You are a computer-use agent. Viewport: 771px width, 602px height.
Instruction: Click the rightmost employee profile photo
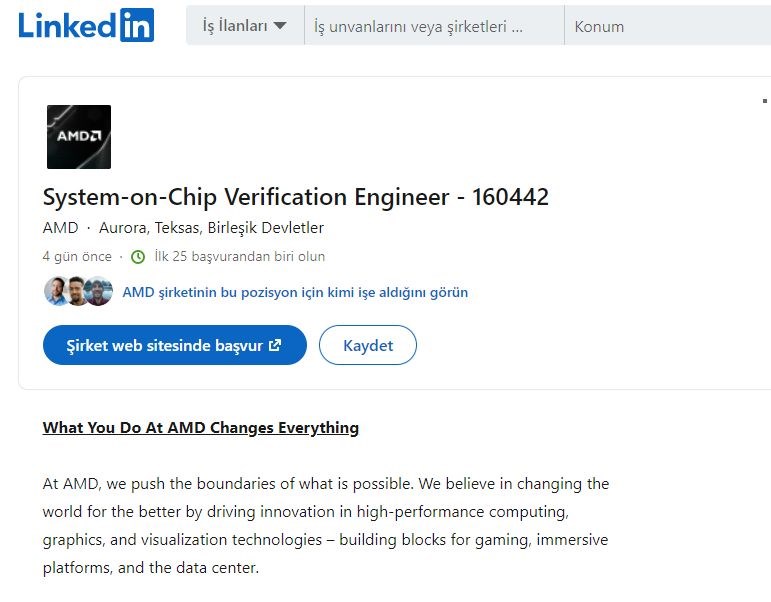point(99,291)
